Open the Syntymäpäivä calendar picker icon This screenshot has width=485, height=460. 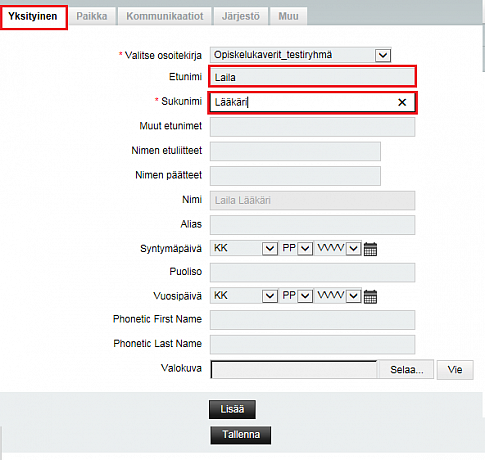pos(370,249)
